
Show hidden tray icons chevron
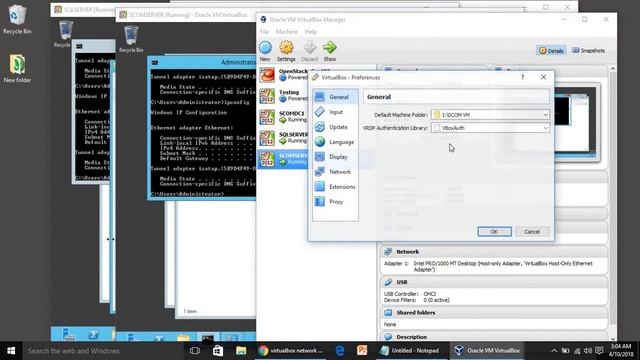(554, 351)
